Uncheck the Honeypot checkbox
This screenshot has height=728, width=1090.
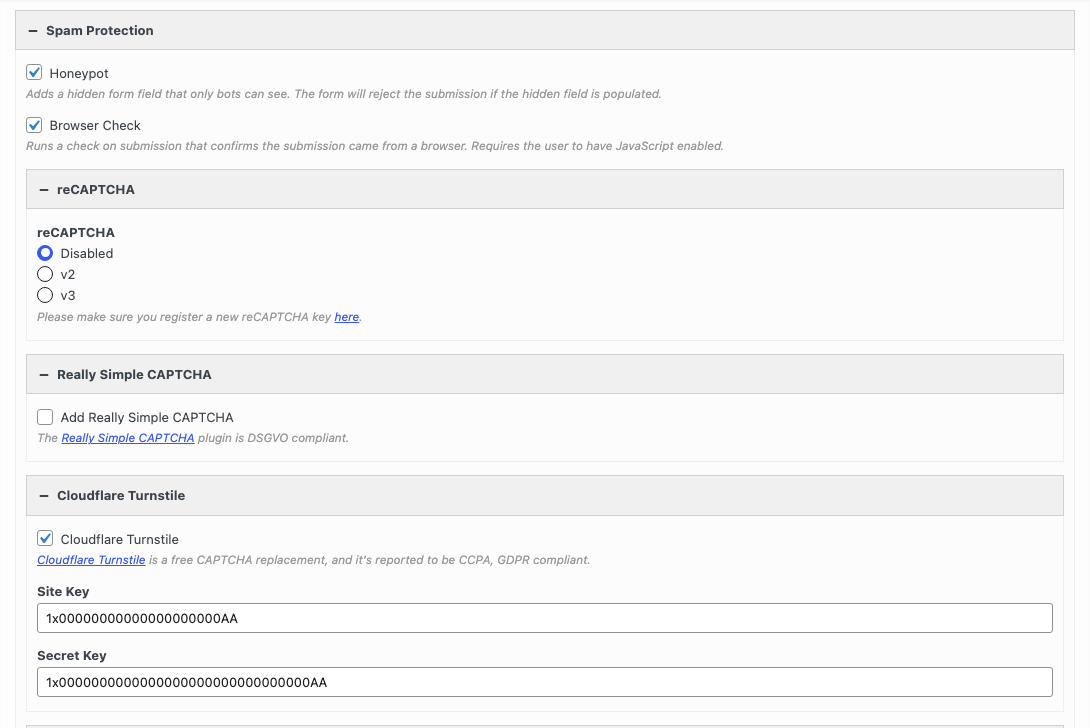pos(34,72)
